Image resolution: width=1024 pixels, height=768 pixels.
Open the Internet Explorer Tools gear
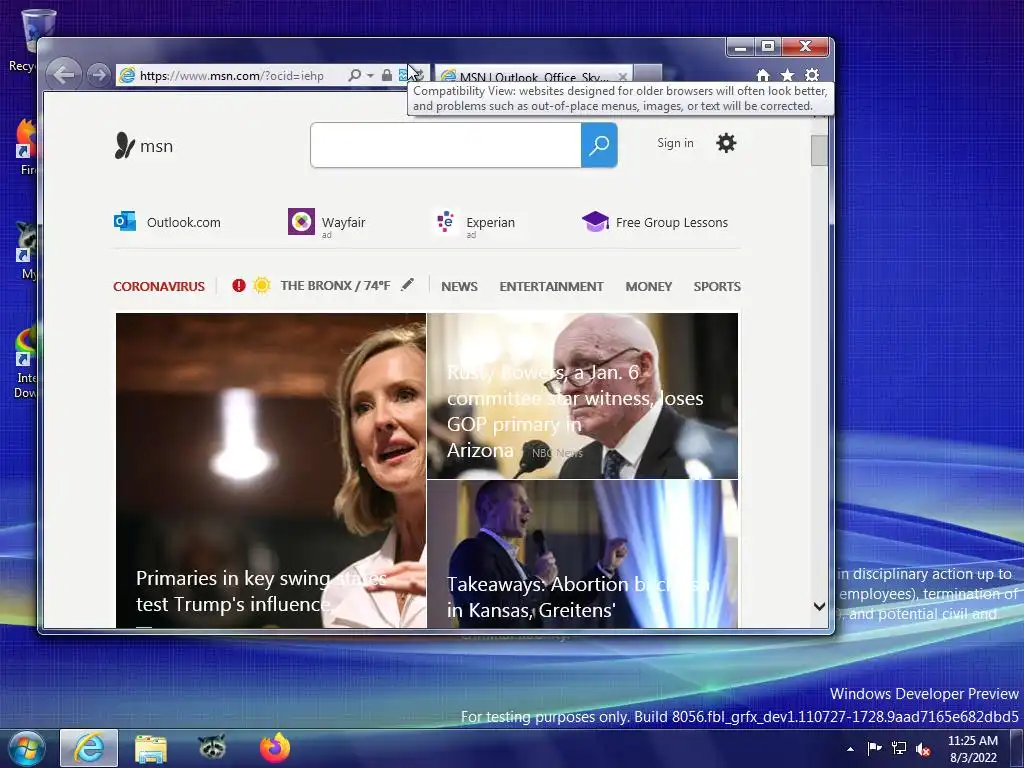click(x=812, y=75)
